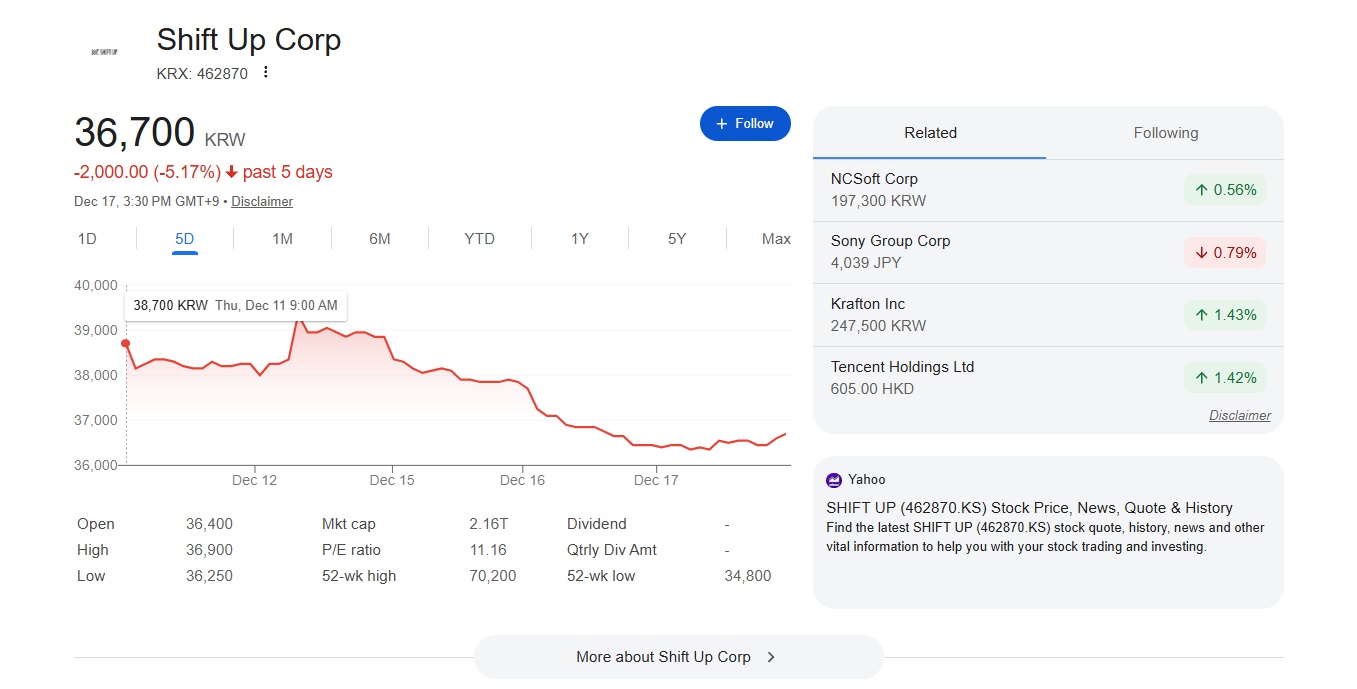1357x689 pixels.
Task: Open Sony Group Corp related stock
Action: point(1048,252)
